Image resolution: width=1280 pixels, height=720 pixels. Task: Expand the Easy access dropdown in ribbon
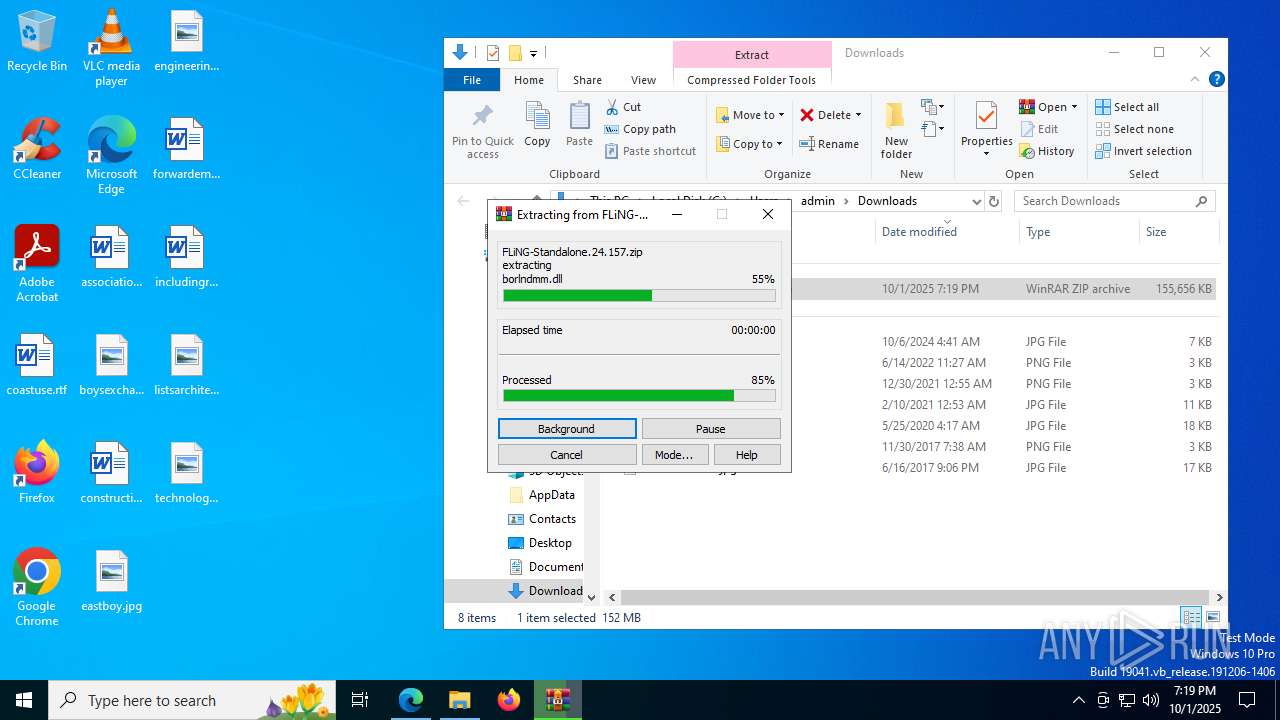pyautogui.click(x=933, y=129)
